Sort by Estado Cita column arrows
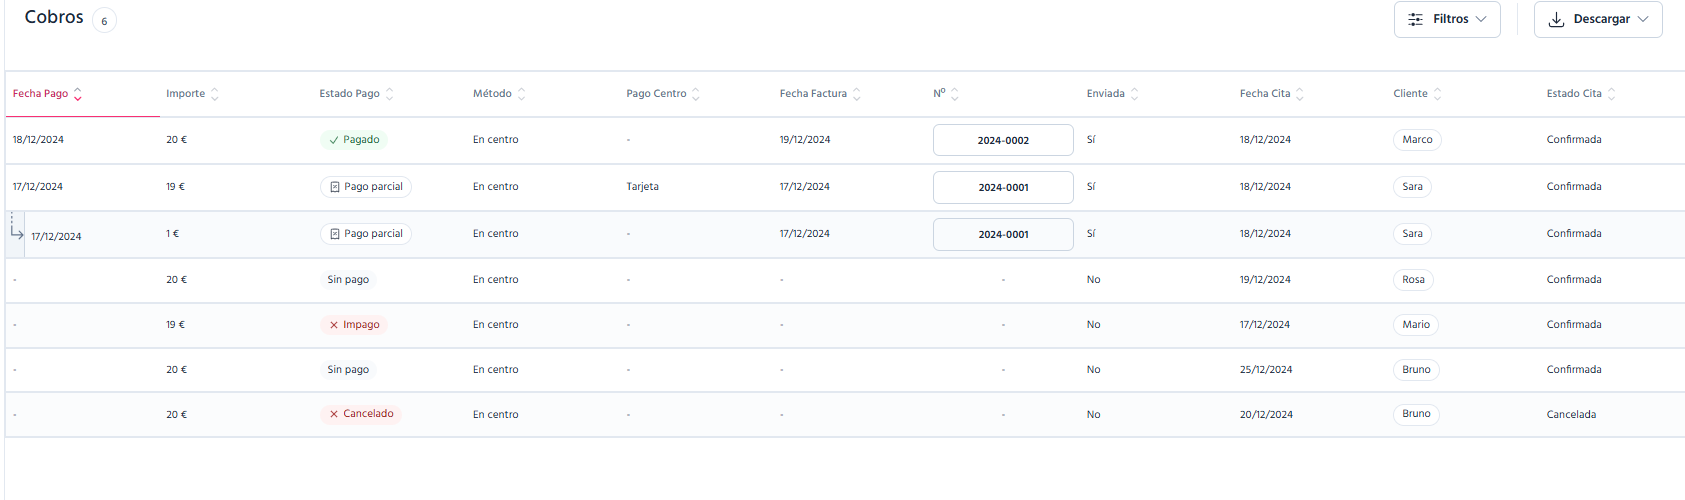The height and width of the screenshot is (500, 1685). click(1612, 94)
